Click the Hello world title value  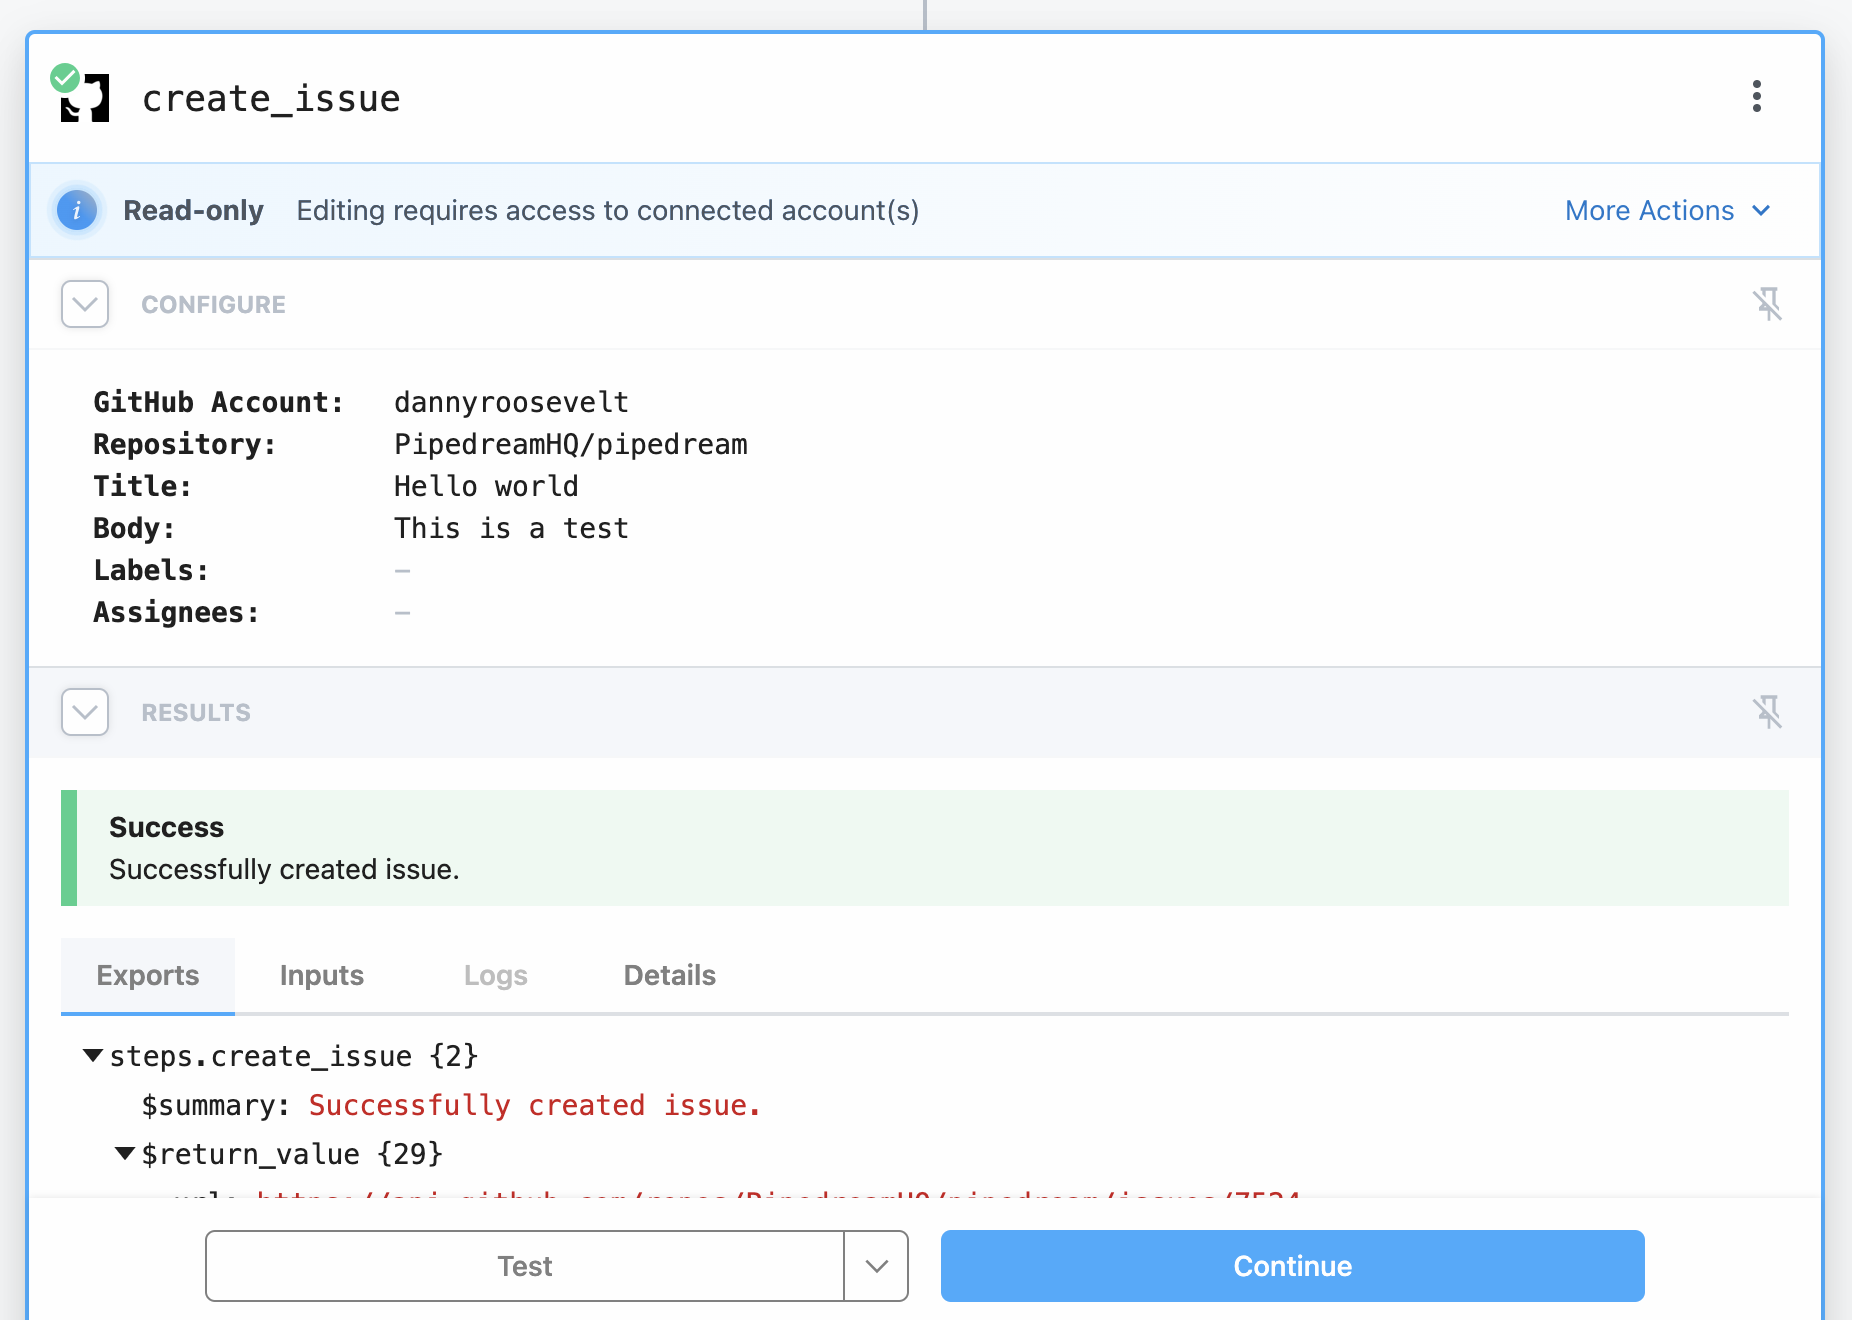click(x=486, y=486)
